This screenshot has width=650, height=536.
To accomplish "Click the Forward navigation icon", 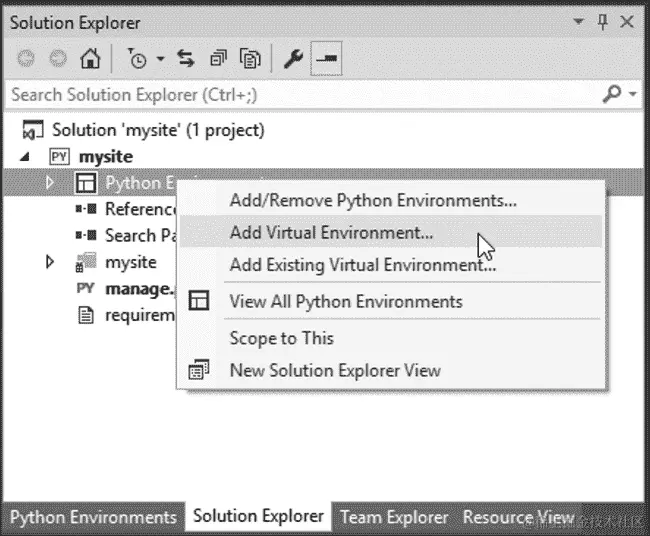I will 58,58.
